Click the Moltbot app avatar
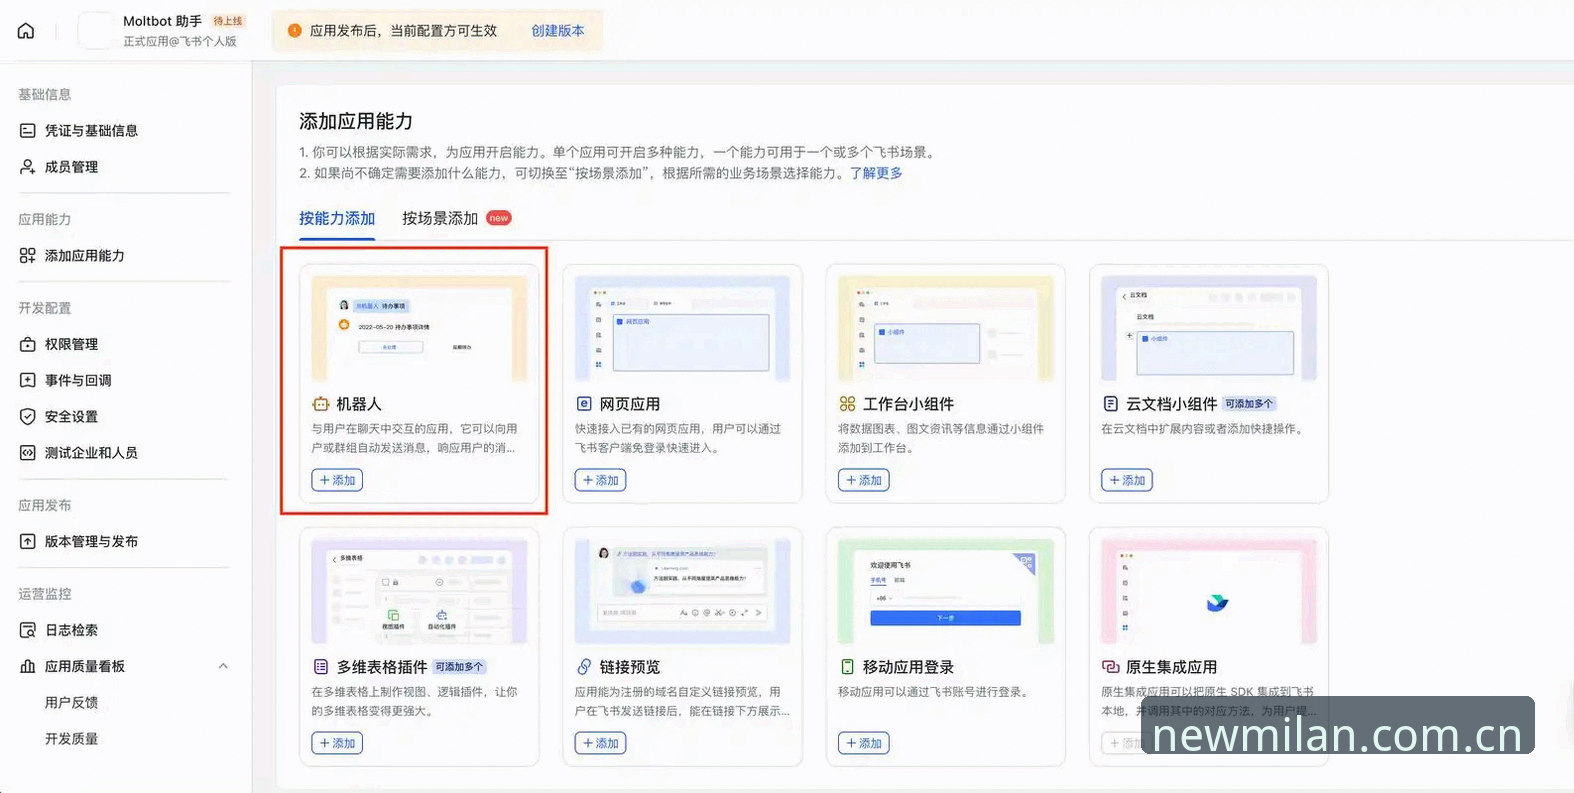 (x=95, y=30)
